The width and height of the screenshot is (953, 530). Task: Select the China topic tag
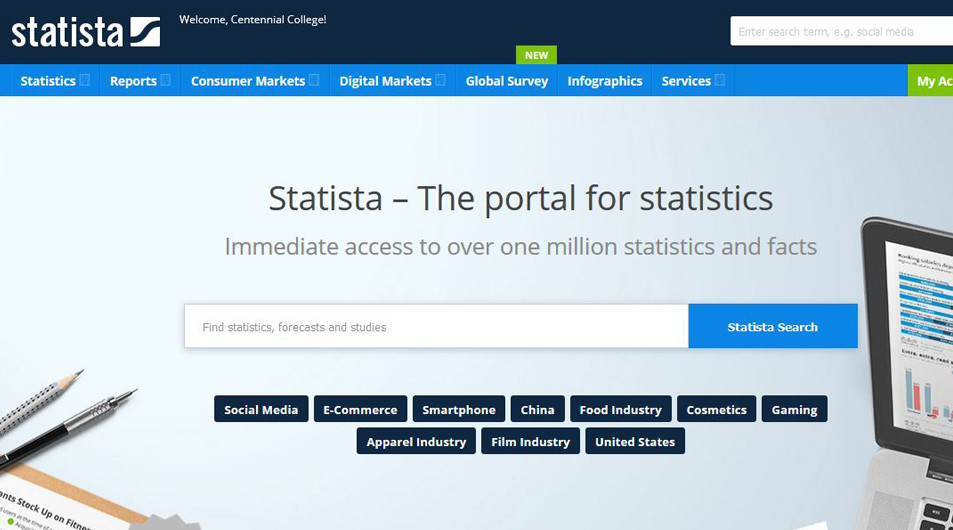537,409
